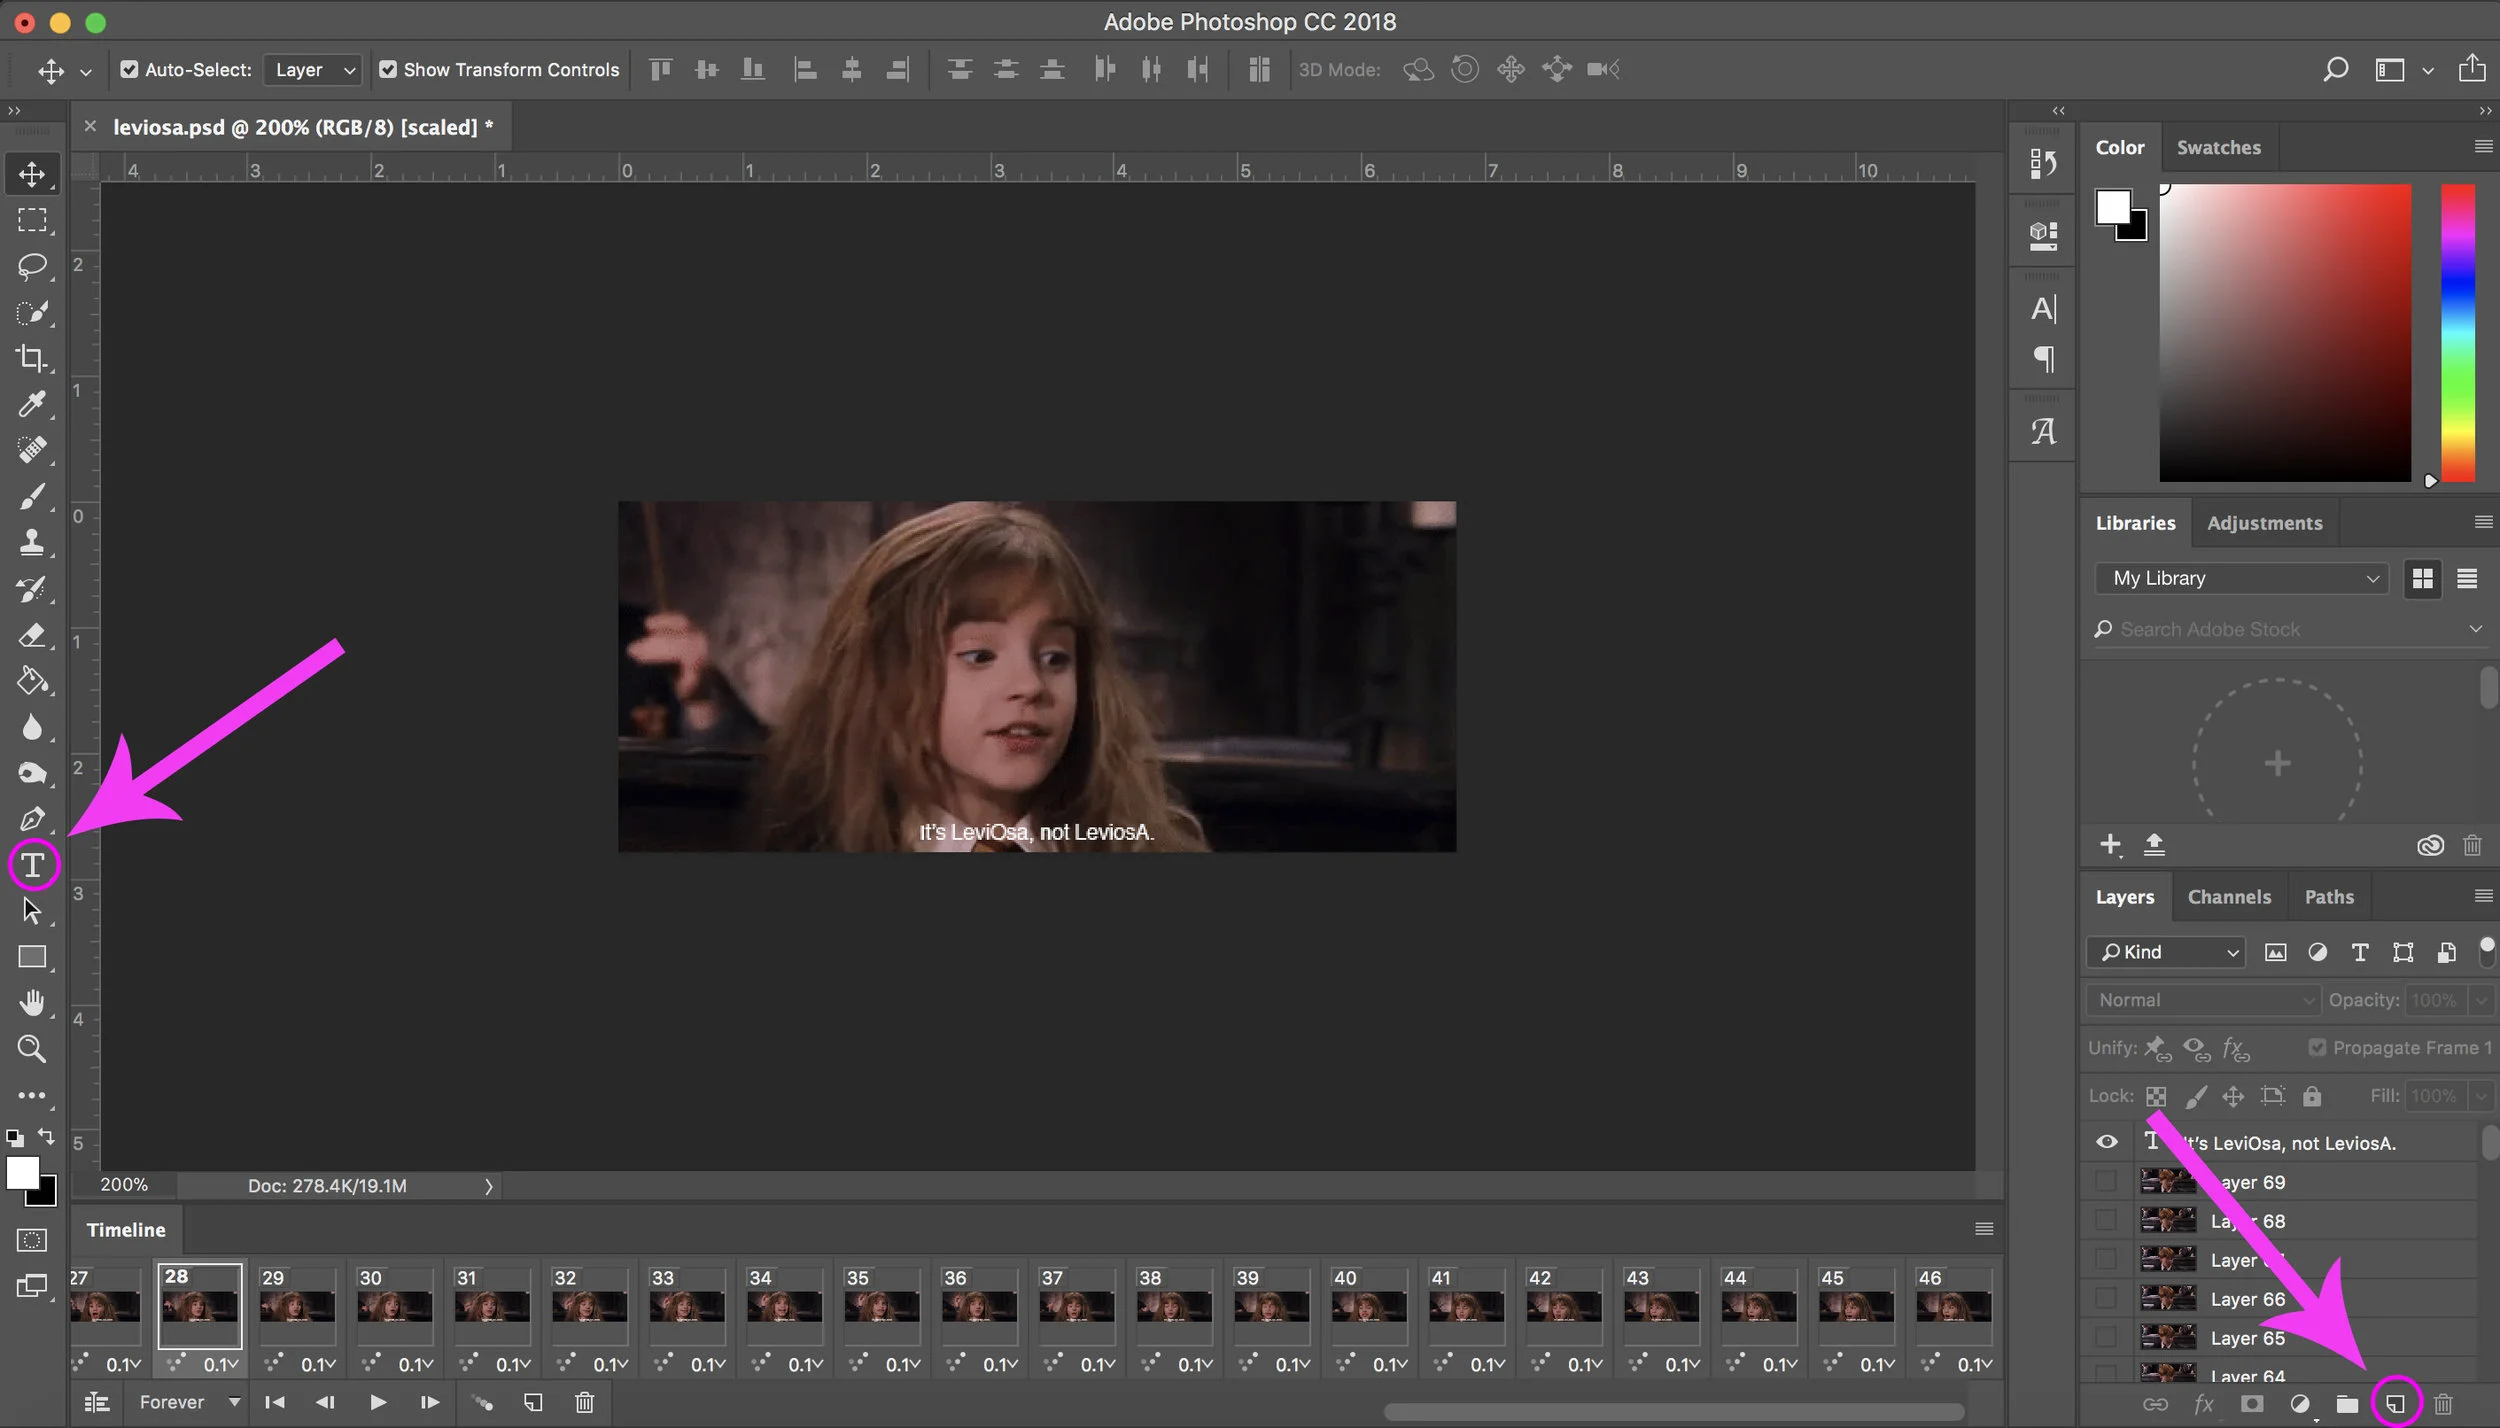The height and width of the screenshot is (1428, 2500).
Task: Select the Clone Stamp tool
Action: pos(32,542)
